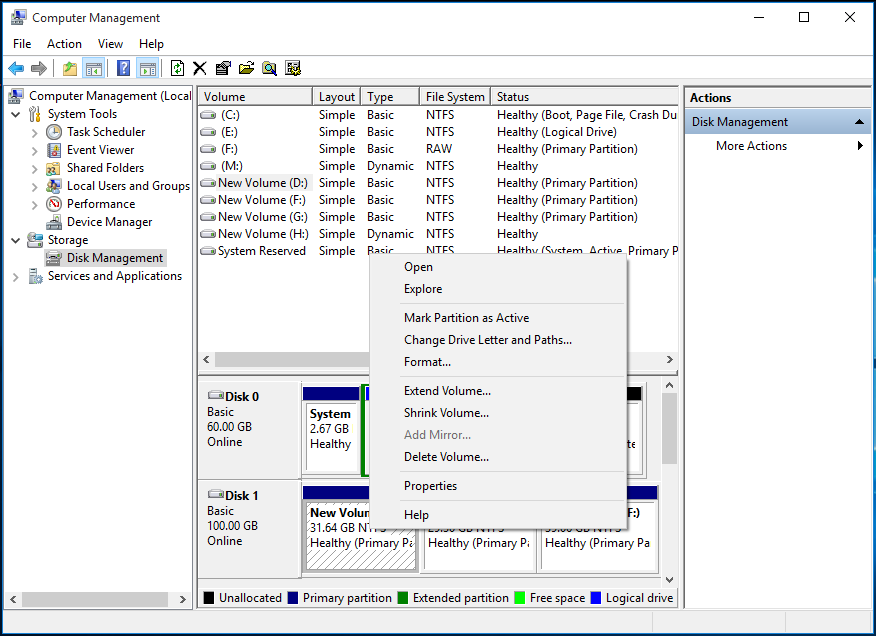
Task: Select the System Reserved volume row
Action: (x=439, y=251)
